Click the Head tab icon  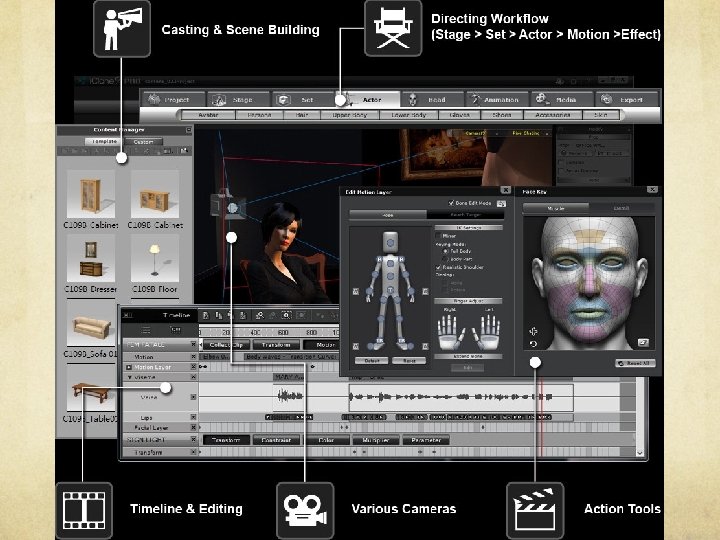tap(413, 99)
